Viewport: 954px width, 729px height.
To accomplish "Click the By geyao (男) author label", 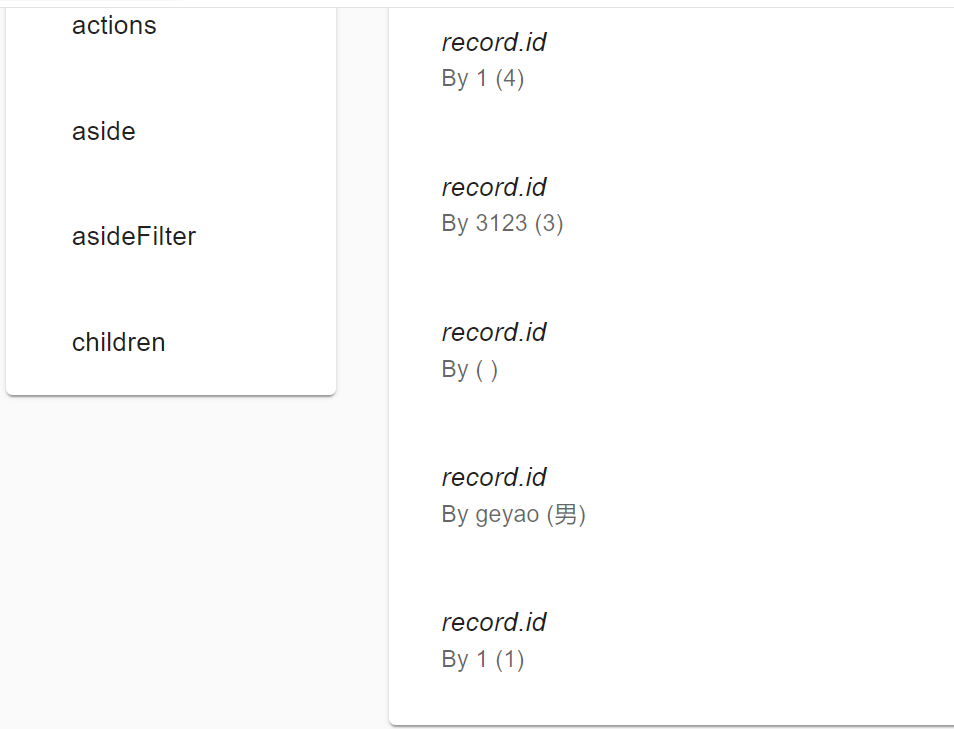I will point(513,514).
